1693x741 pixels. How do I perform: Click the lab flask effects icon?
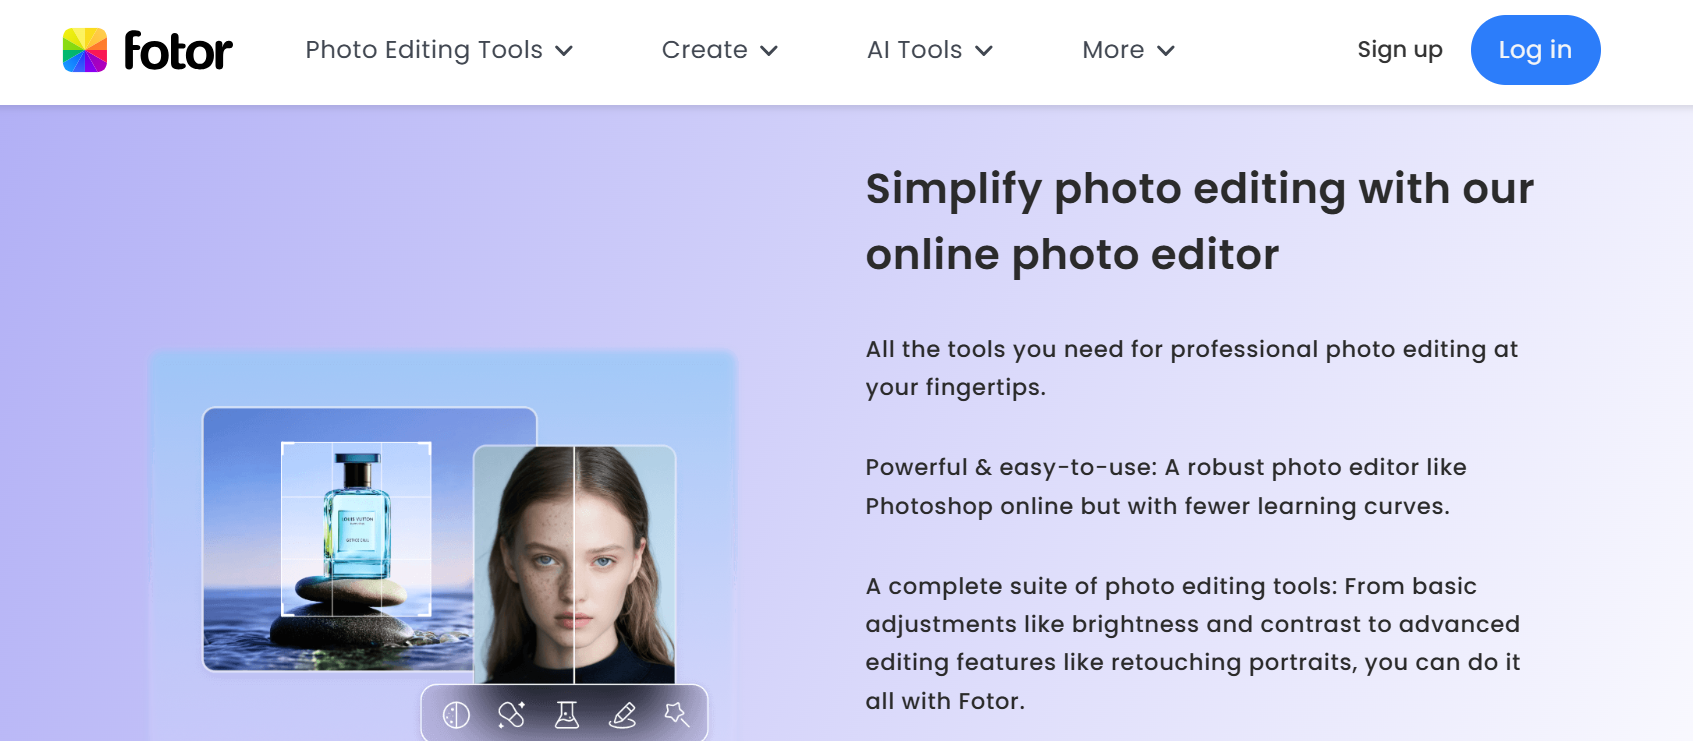coord(567,714)
